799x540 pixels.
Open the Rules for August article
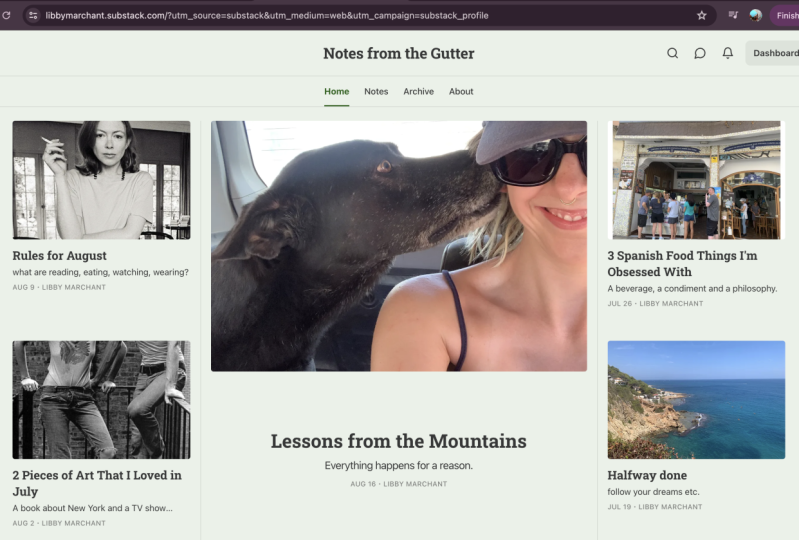pos(60,256)
